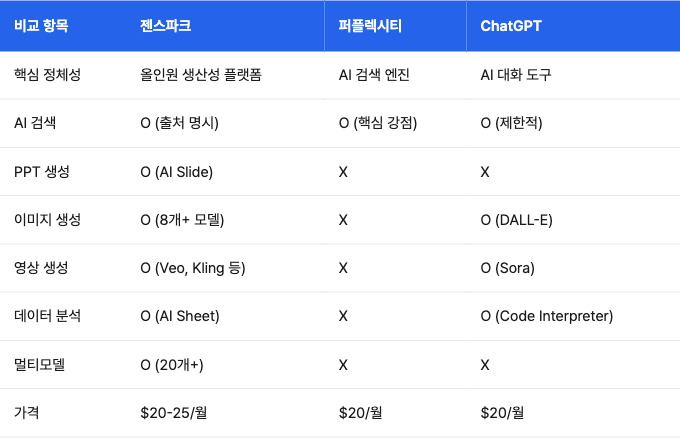This screenshot has width=680, height=438.
Task: Select the O (출처 명시) cell
Action: pos(179,123)
